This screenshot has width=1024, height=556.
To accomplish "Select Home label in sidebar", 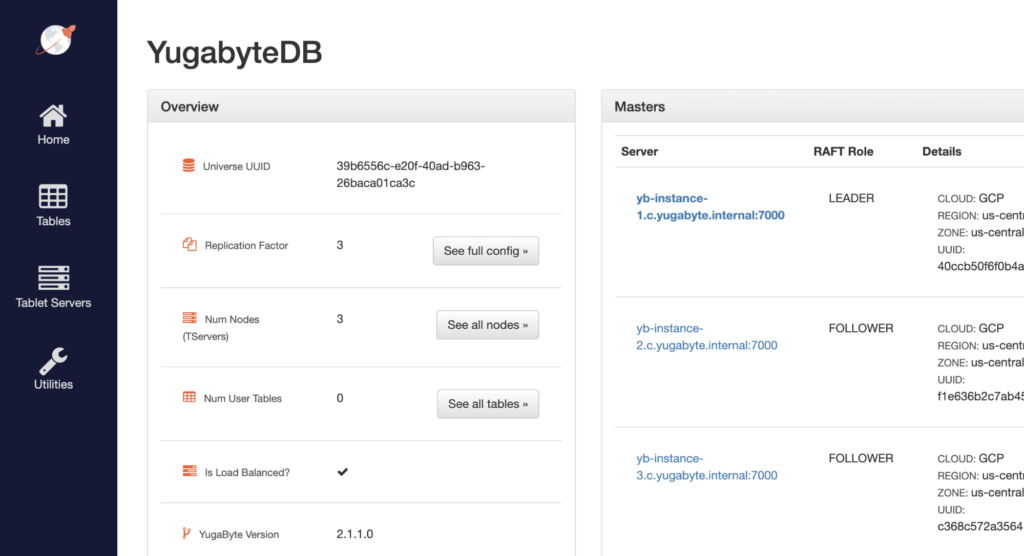I will click(x=53, y=139).
